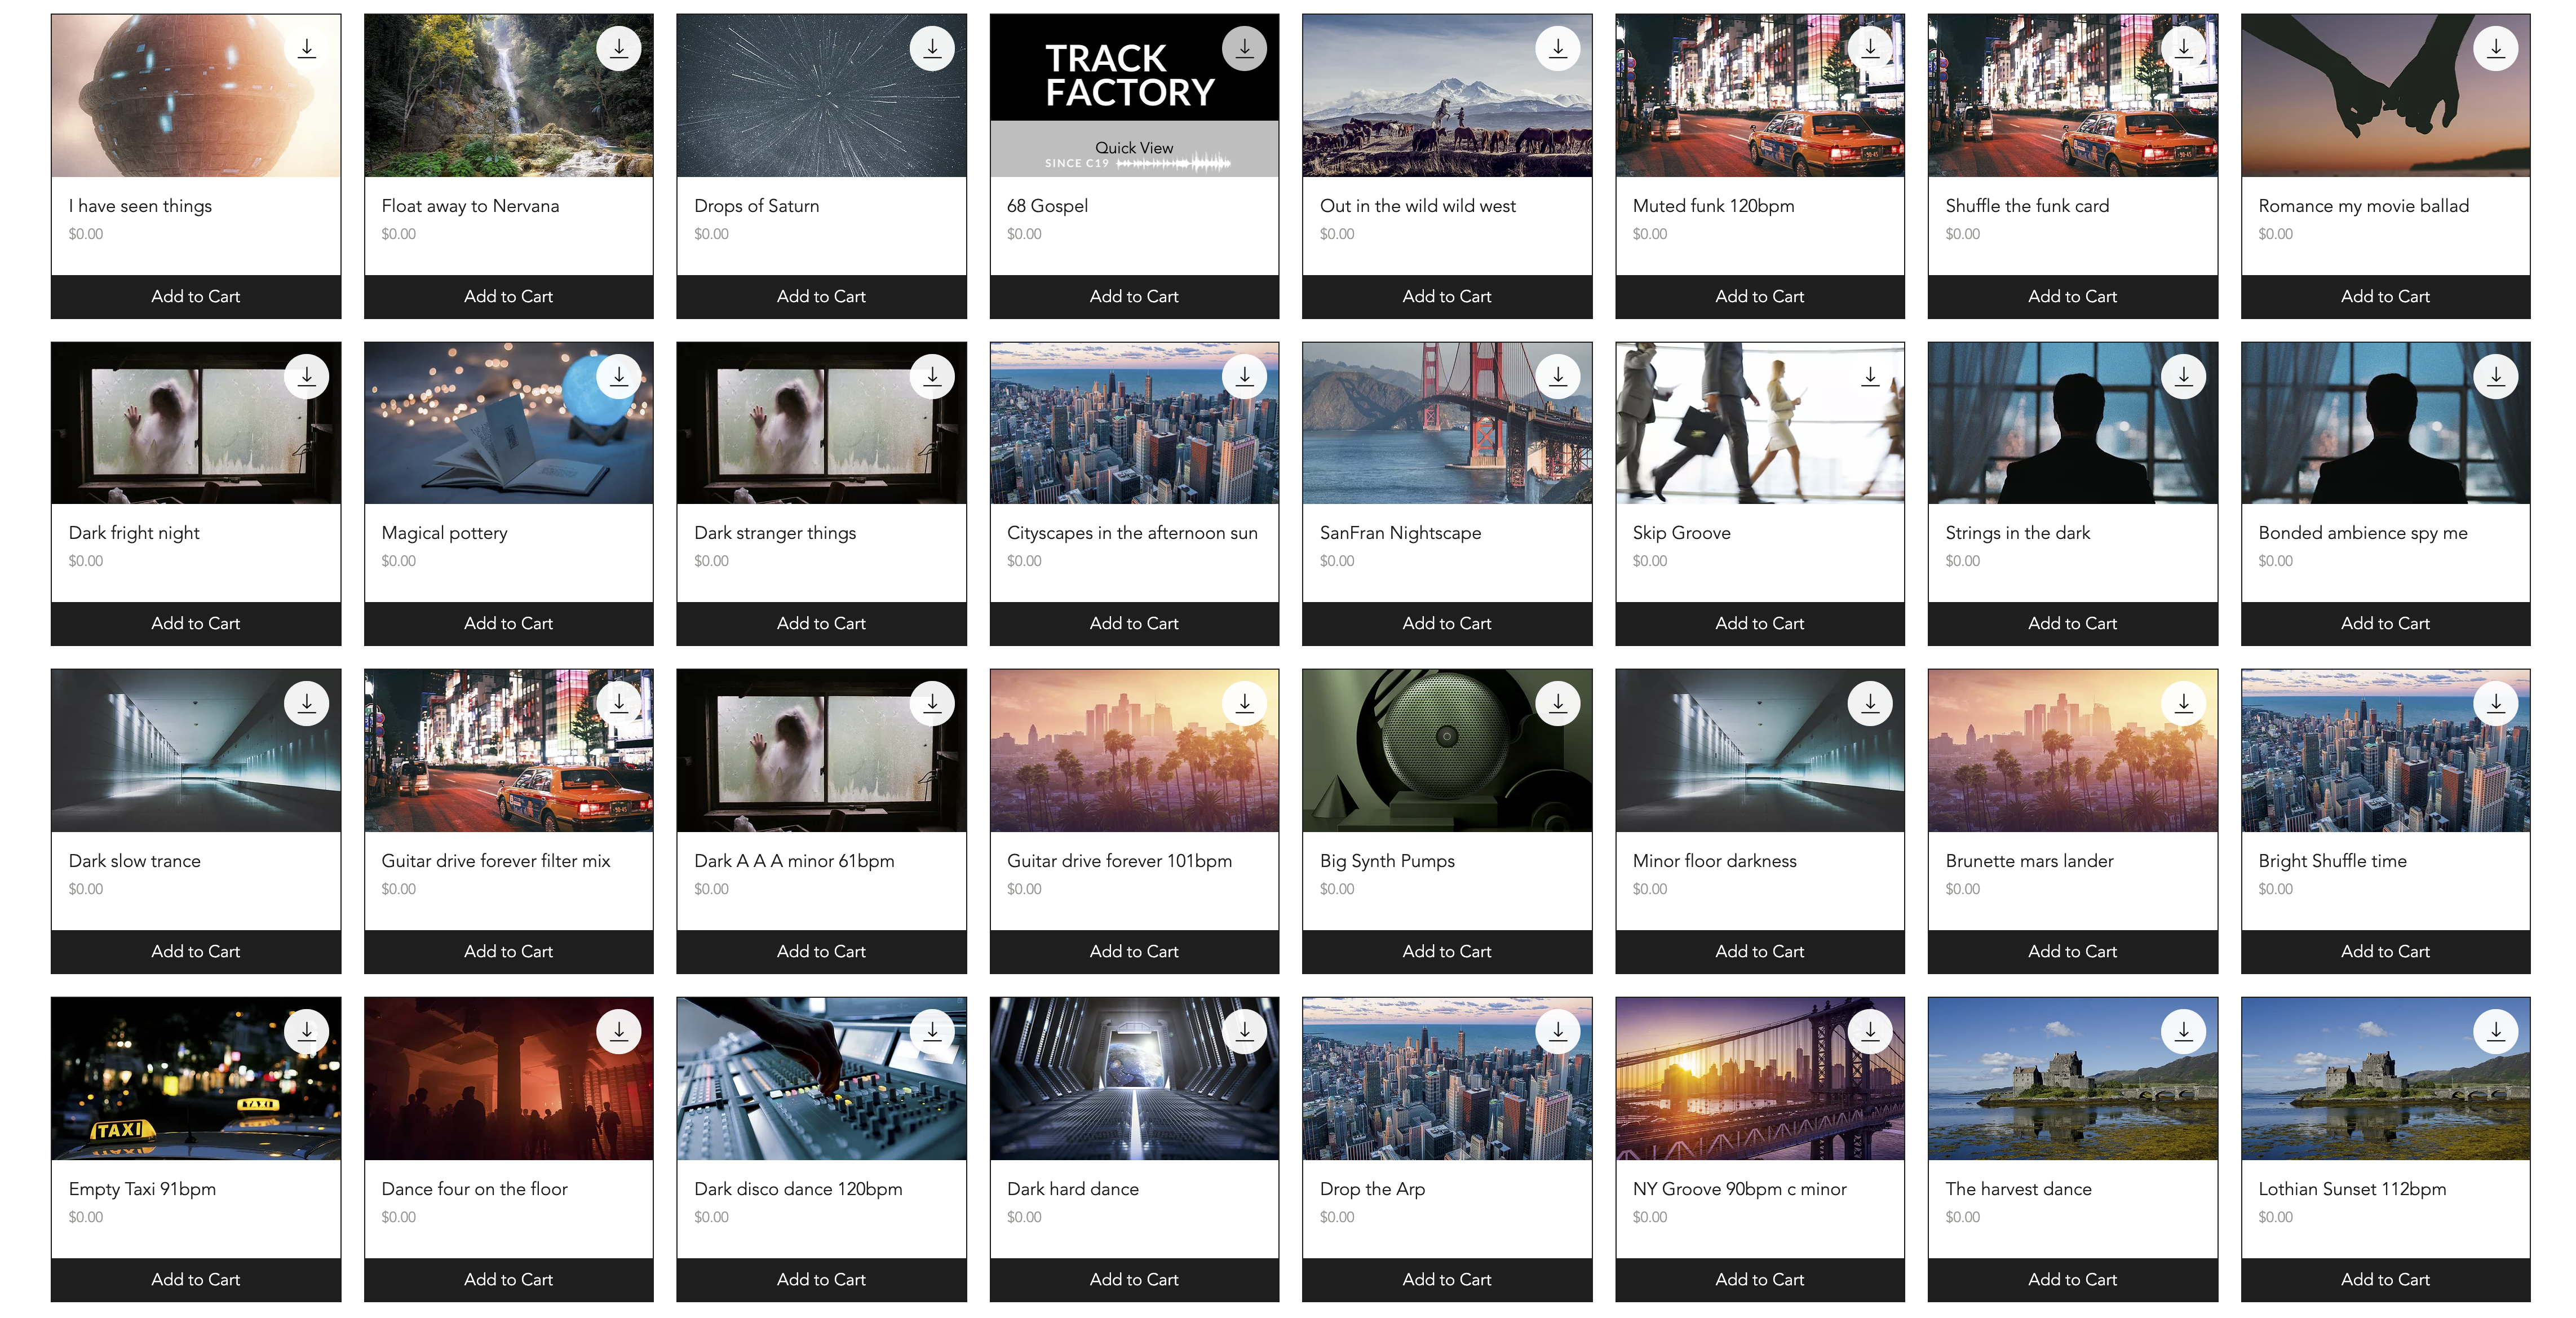
Task: Click download icon on SanFran Nightscape
Action: click(x=1557, y=376)
